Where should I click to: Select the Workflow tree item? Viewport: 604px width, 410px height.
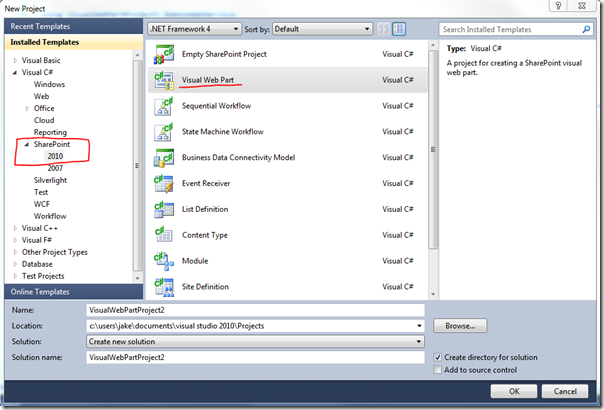pyautogui.click(x=50, y=216)
